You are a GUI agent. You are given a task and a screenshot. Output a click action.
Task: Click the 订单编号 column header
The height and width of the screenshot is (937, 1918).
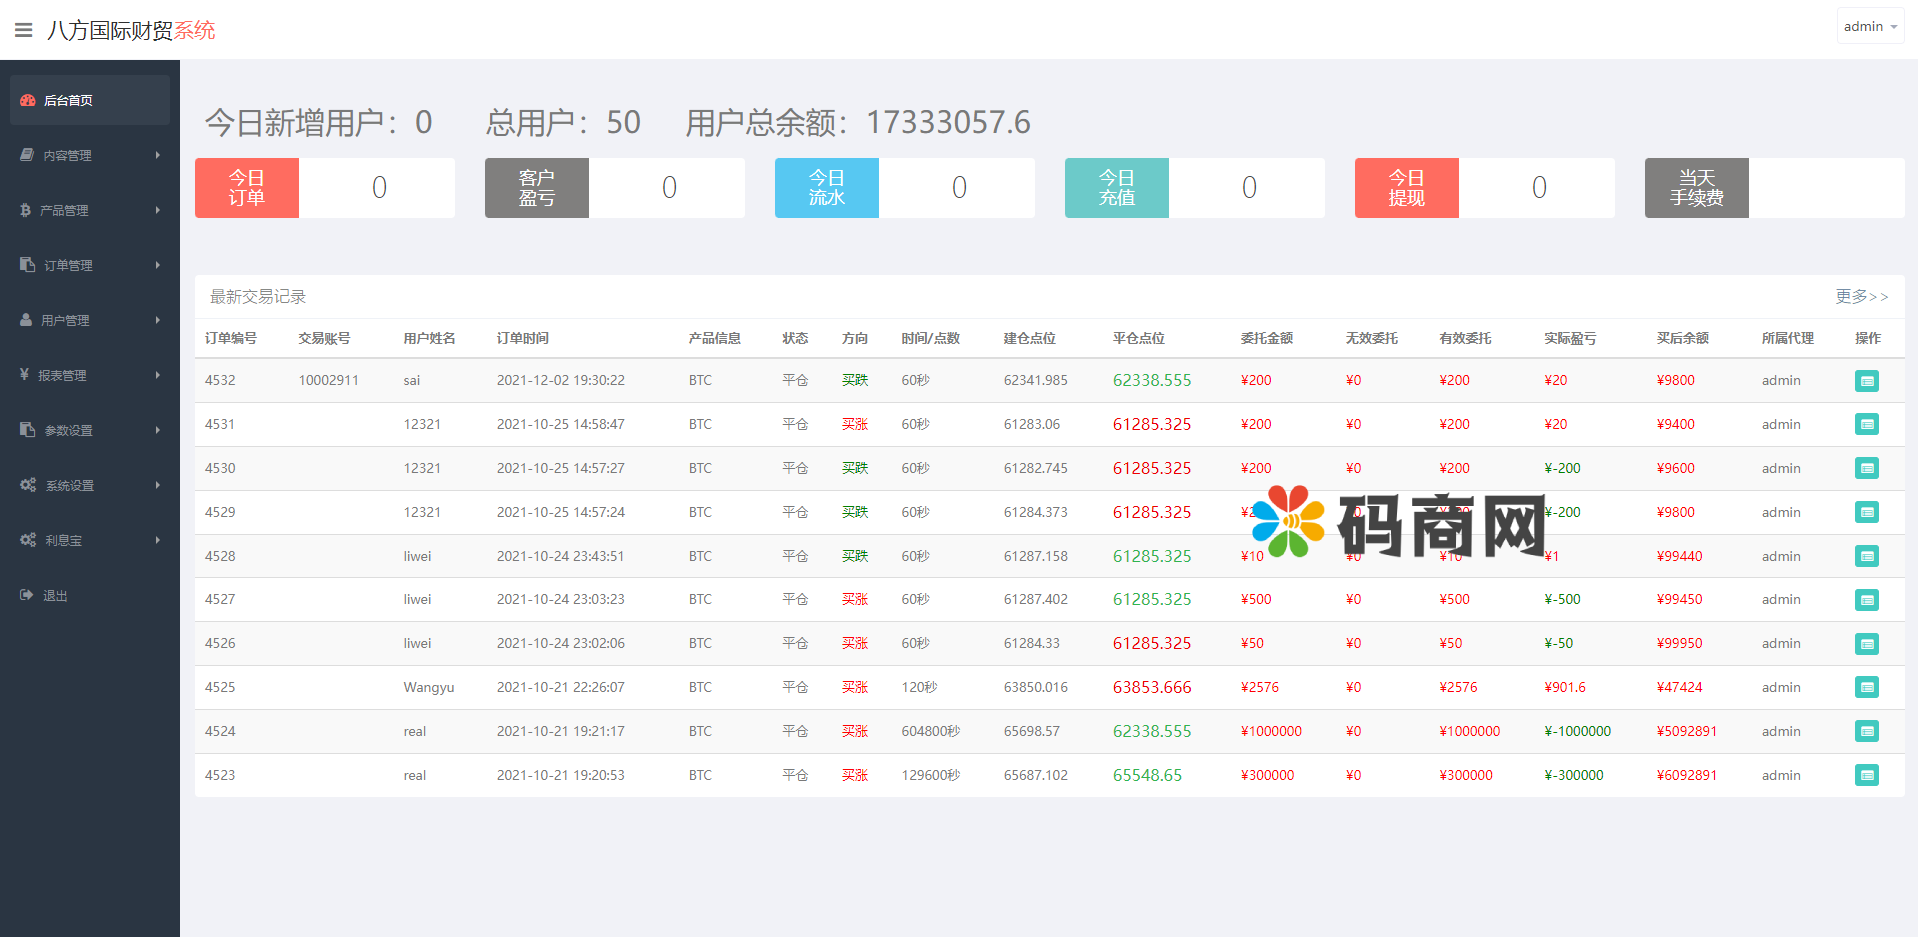coord(231,338)
